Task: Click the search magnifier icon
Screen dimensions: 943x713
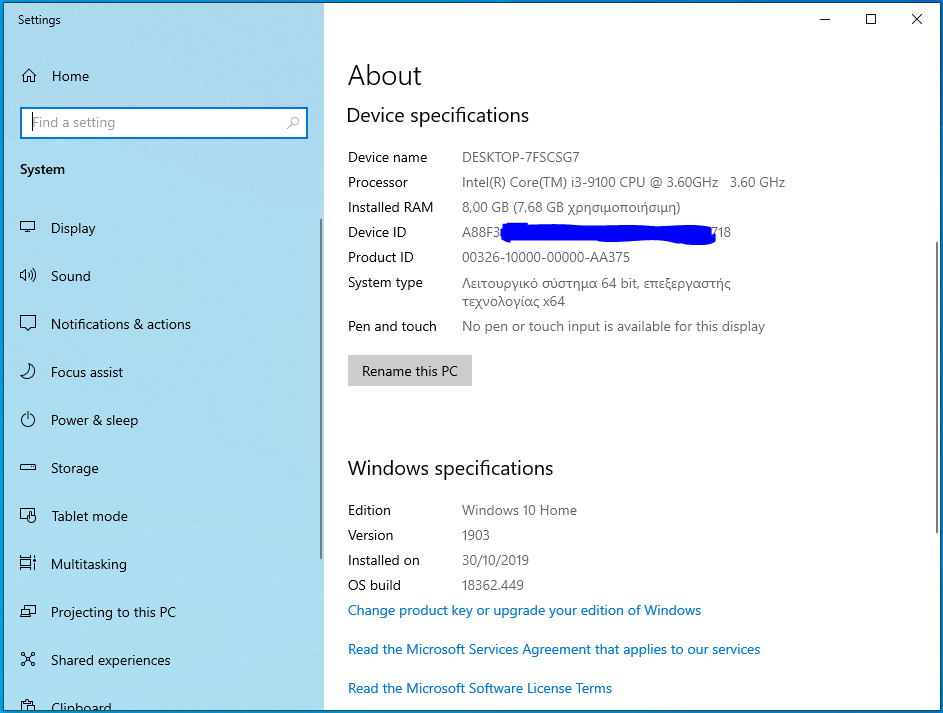Action: (293, 123)
